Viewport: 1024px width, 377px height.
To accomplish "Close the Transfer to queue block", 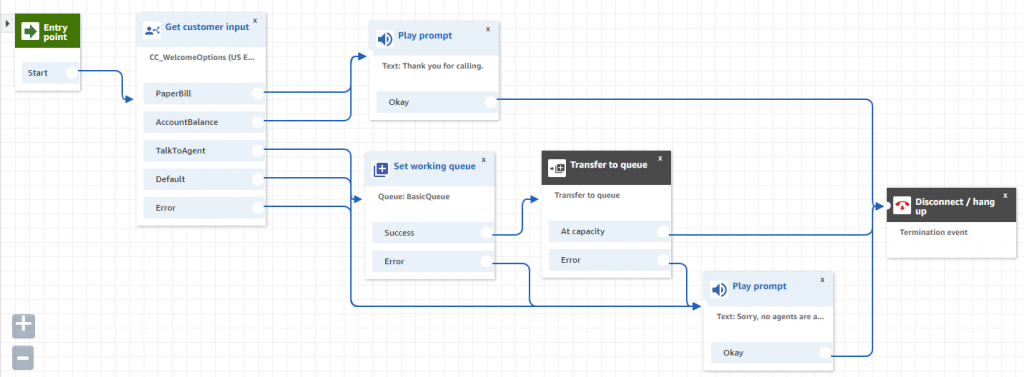I will (660, 158).
